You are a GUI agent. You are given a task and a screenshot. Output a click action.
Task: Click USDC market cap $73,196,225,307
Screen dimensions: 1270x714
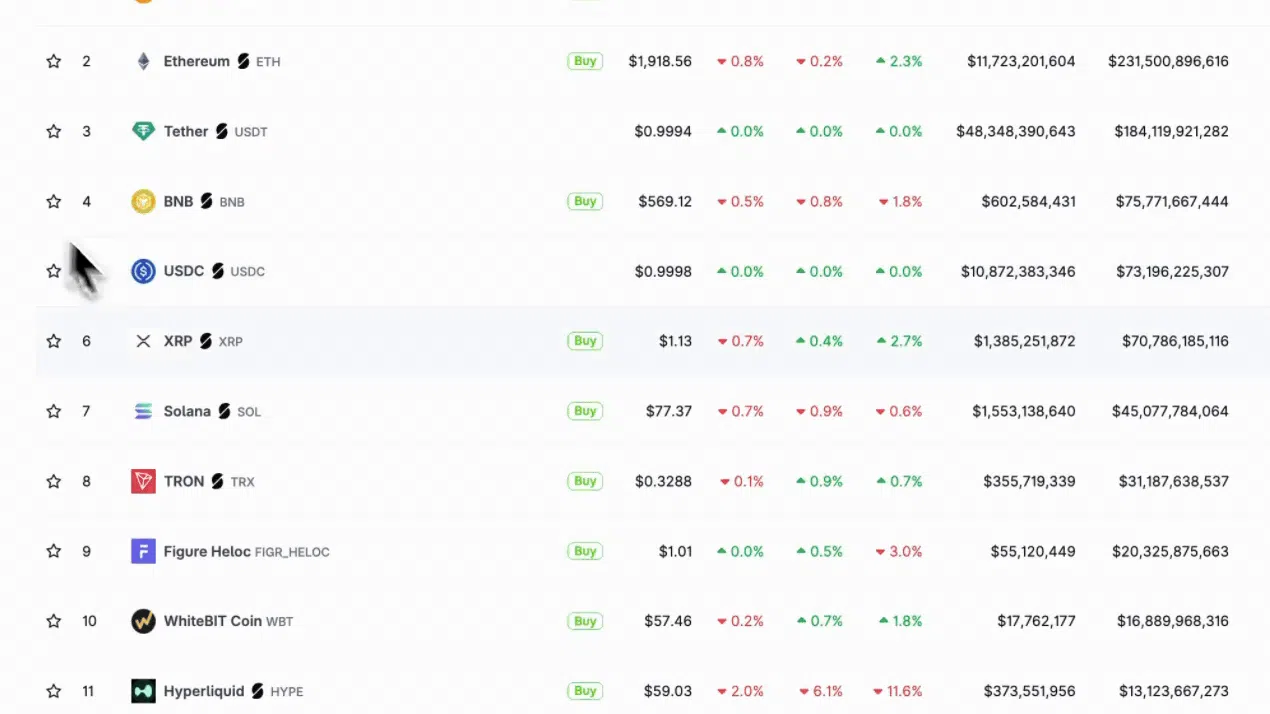(1172, 271)
